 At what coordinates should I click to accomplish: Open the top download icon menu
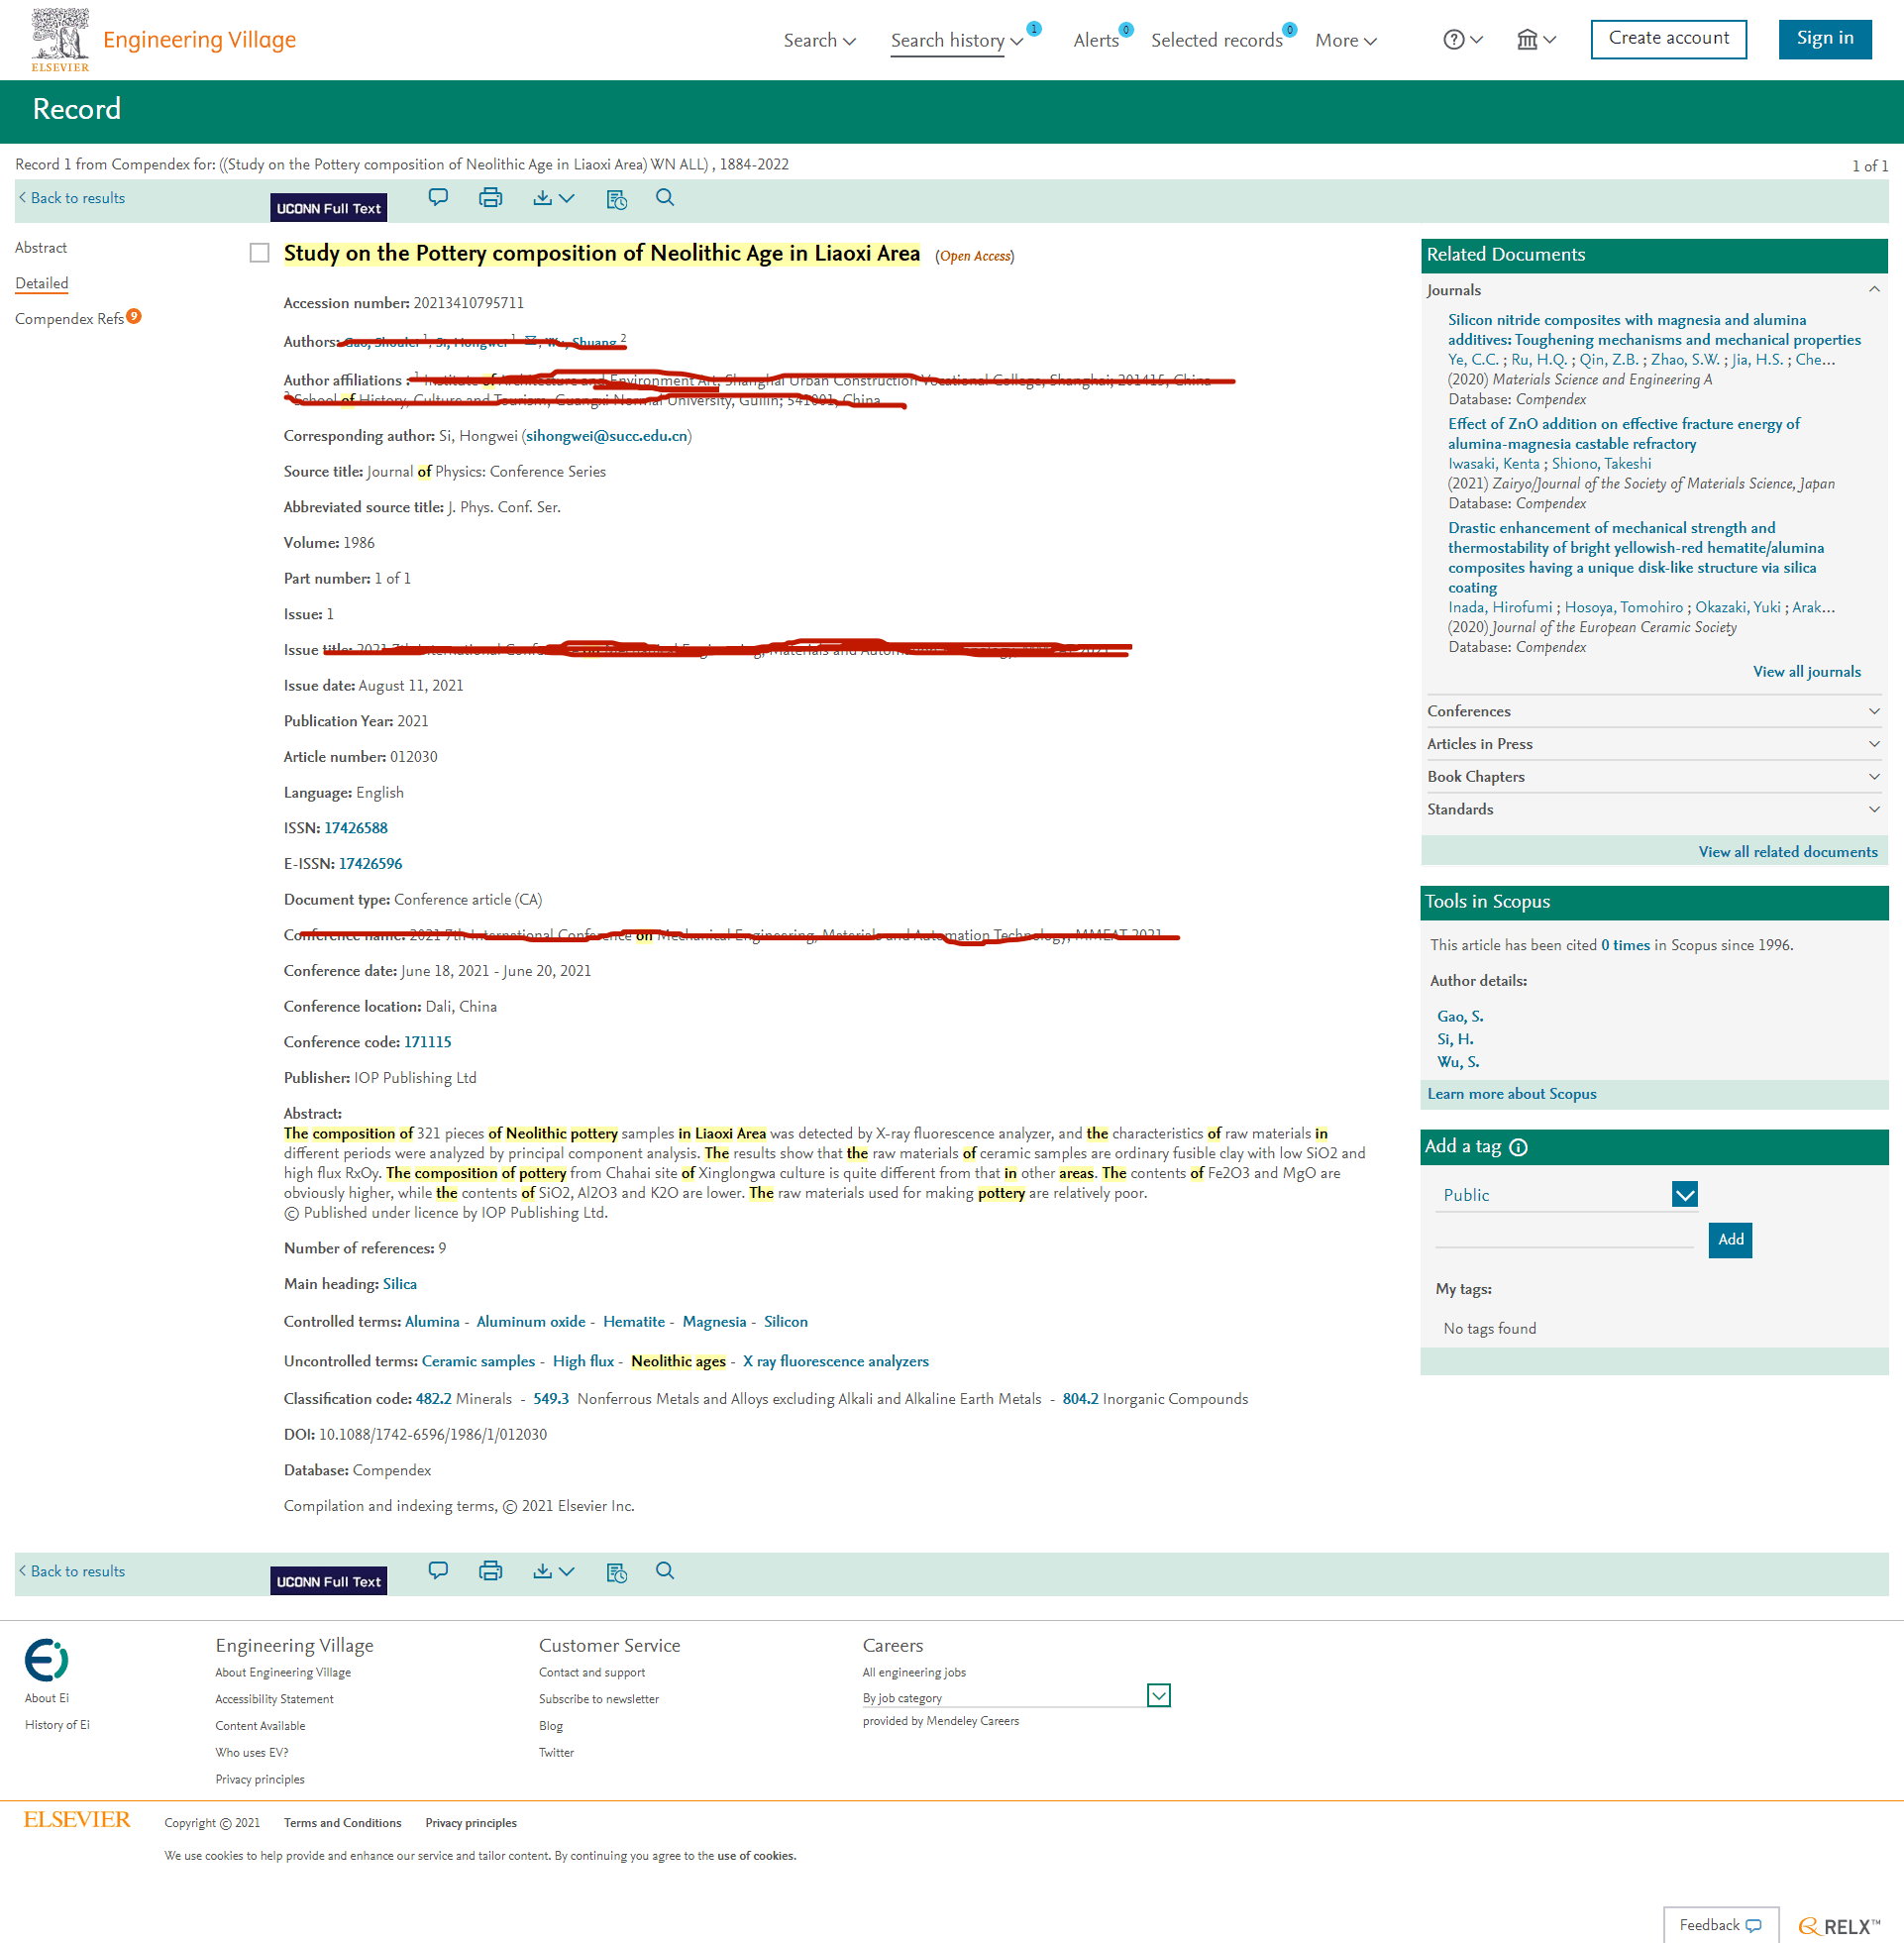tap(553, 198)
